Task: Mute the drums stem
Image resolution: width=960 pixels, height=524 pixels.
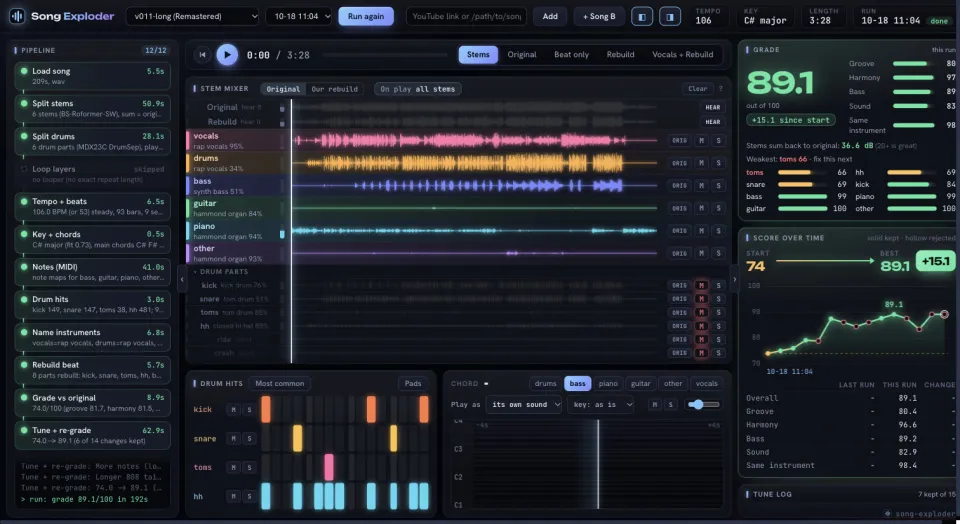Action: (x=702, y=163)
